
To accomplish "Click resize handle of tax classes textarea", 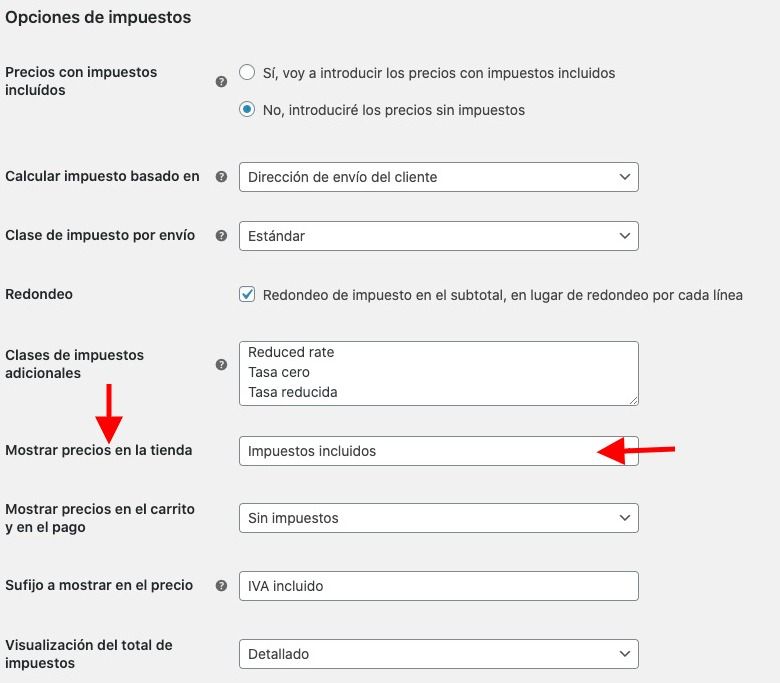I will (x=633, y=400).
